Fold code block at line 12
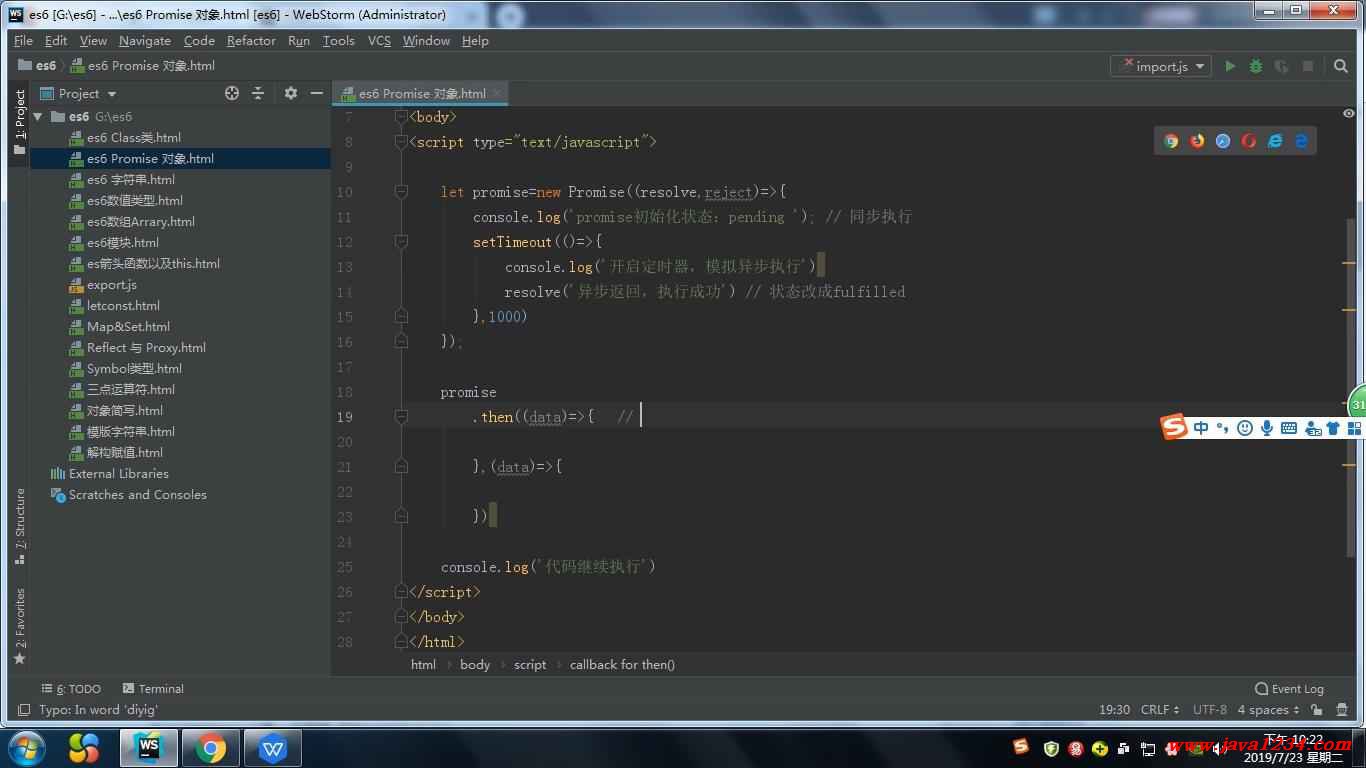This screenshot has width=1366, height=768. pyautogui.click(x=401, y=242)
